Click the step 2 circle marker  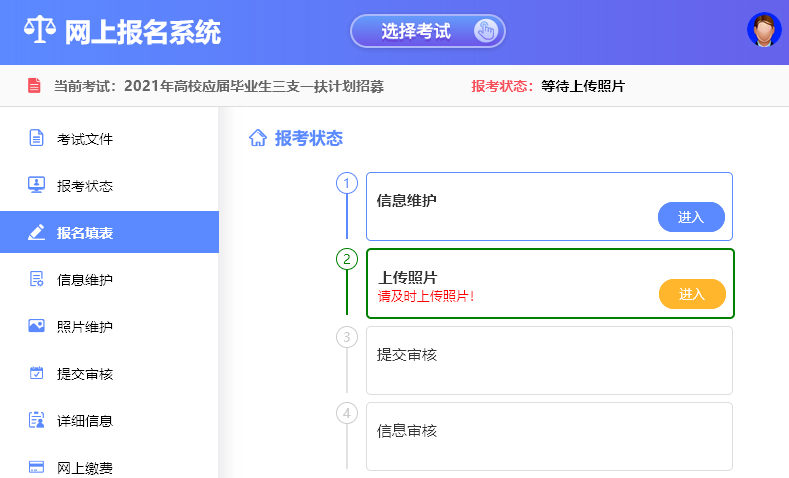(347, 259)
